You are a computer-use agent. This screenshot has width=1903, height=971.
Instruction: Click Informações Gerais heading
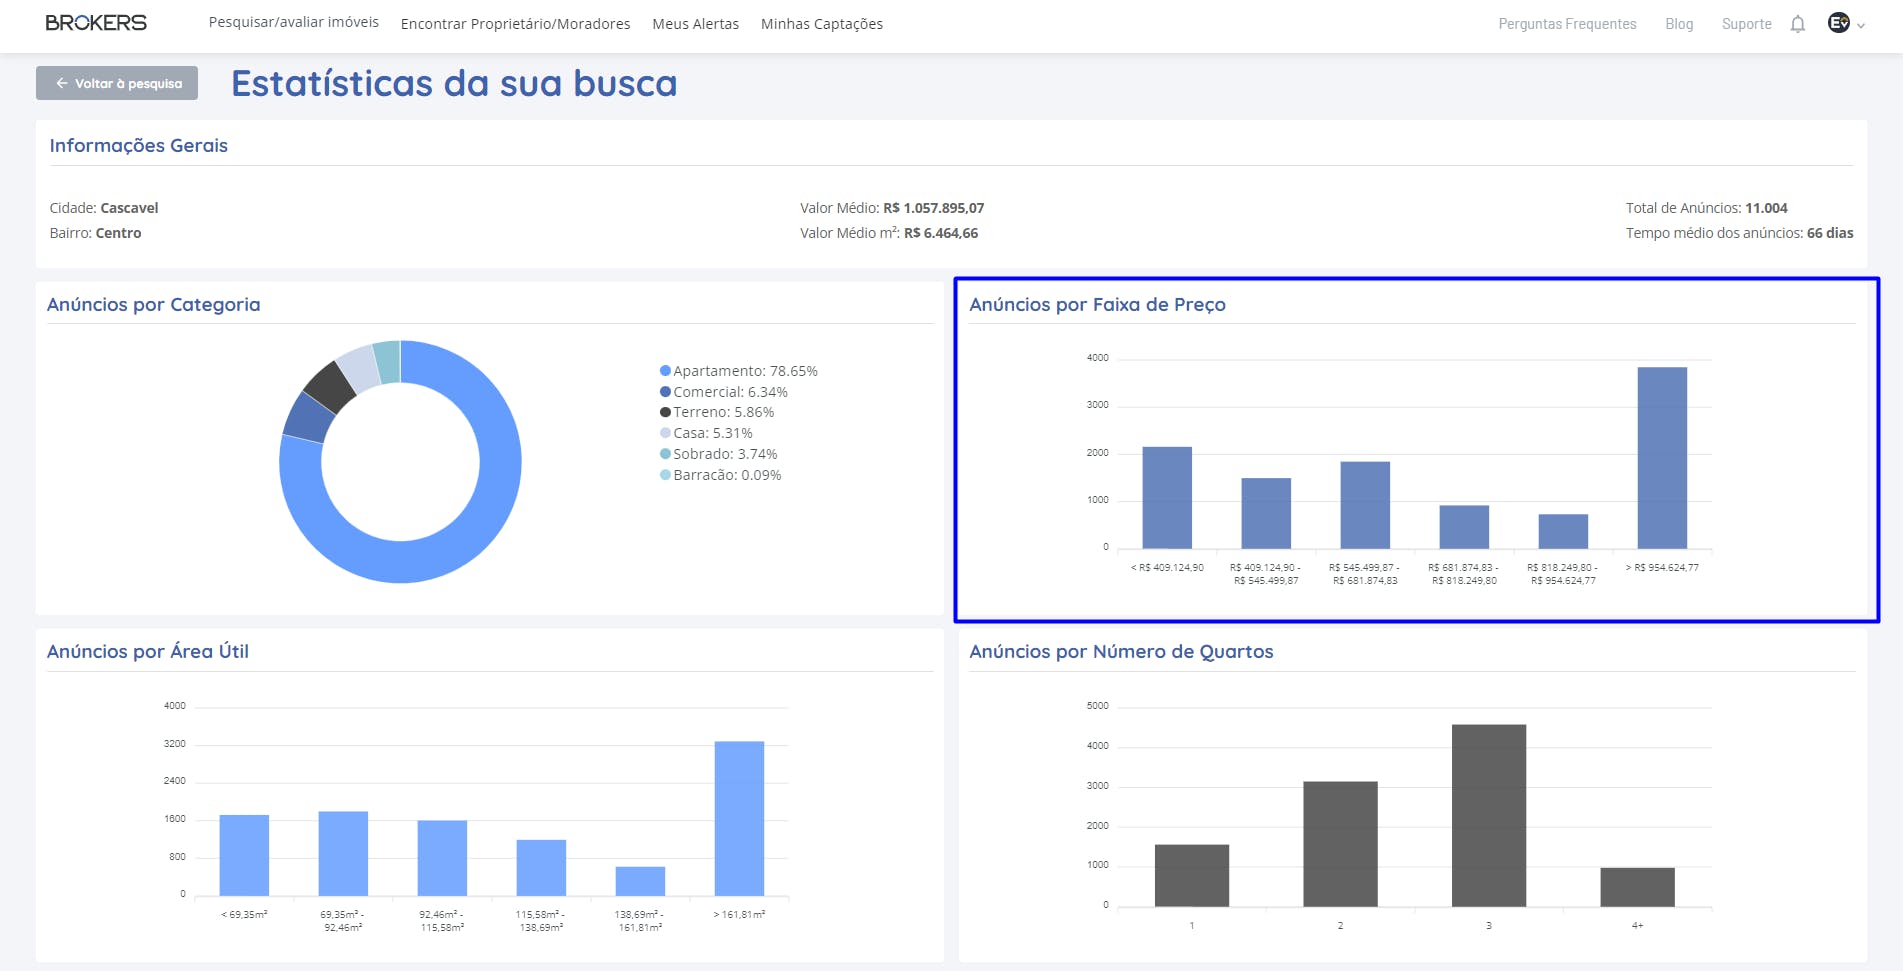tap(139, 146)
